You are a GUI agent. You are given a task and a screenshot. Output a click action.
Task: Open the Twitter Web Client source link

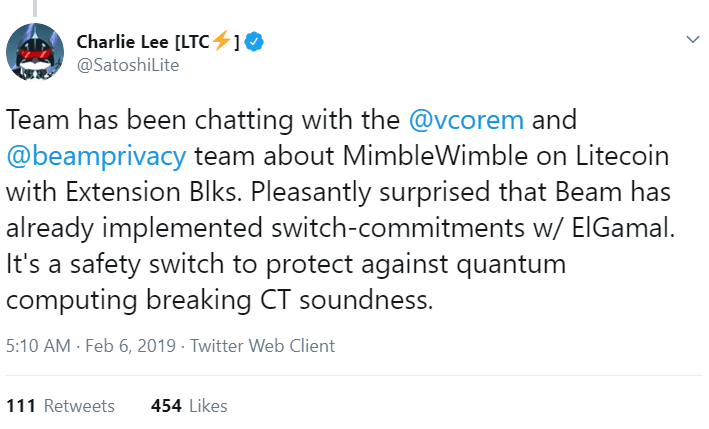click(x=262, y=346)
